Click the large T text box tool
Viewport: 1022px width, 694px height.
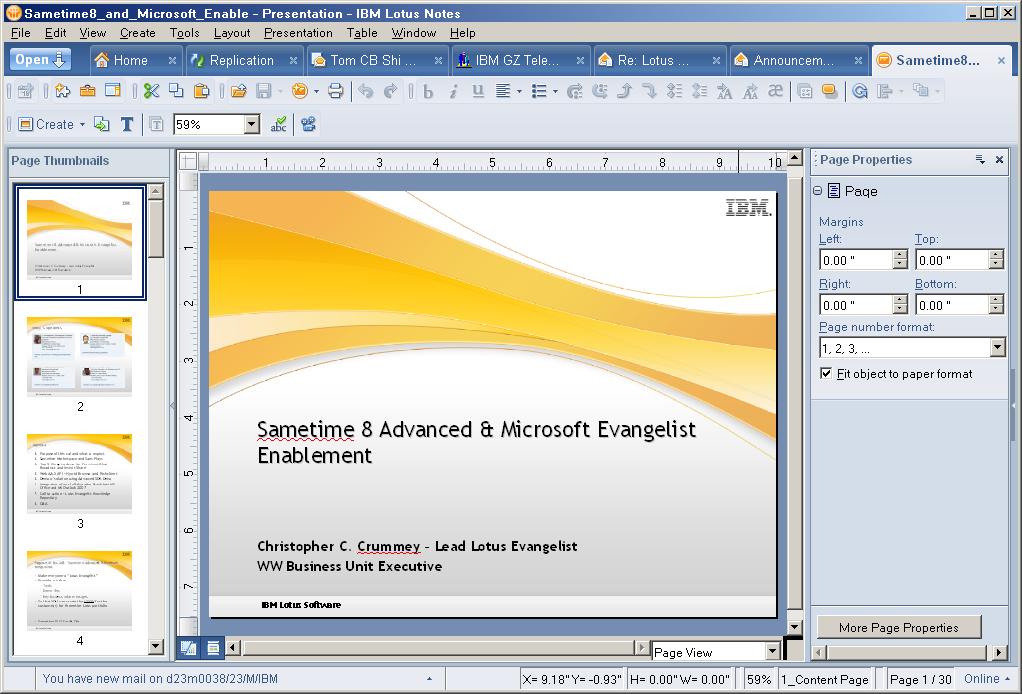[127, 124]
